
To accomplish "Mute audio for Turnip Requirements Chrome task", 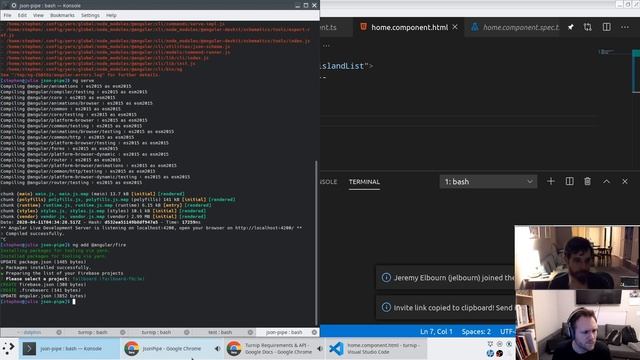I will click(320, 349).
